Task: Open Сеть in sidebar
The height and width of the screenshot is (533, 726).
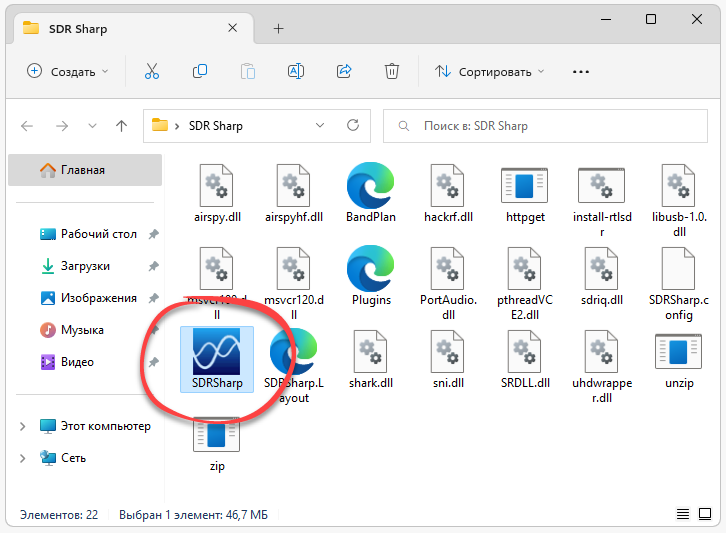Action: (x=73, y=458)
